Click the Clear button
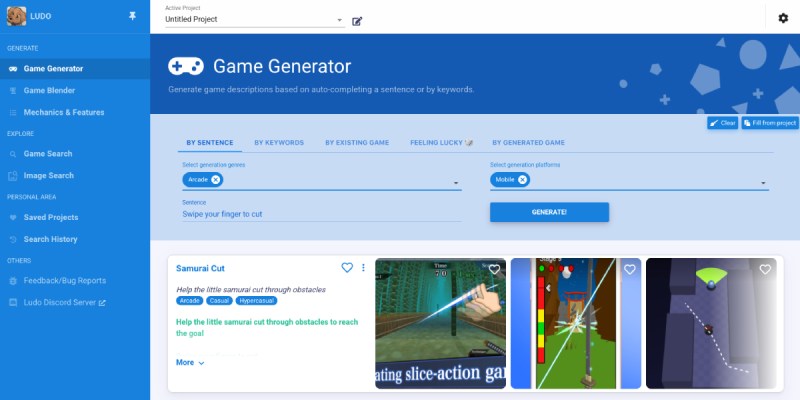 click(722, 123)
